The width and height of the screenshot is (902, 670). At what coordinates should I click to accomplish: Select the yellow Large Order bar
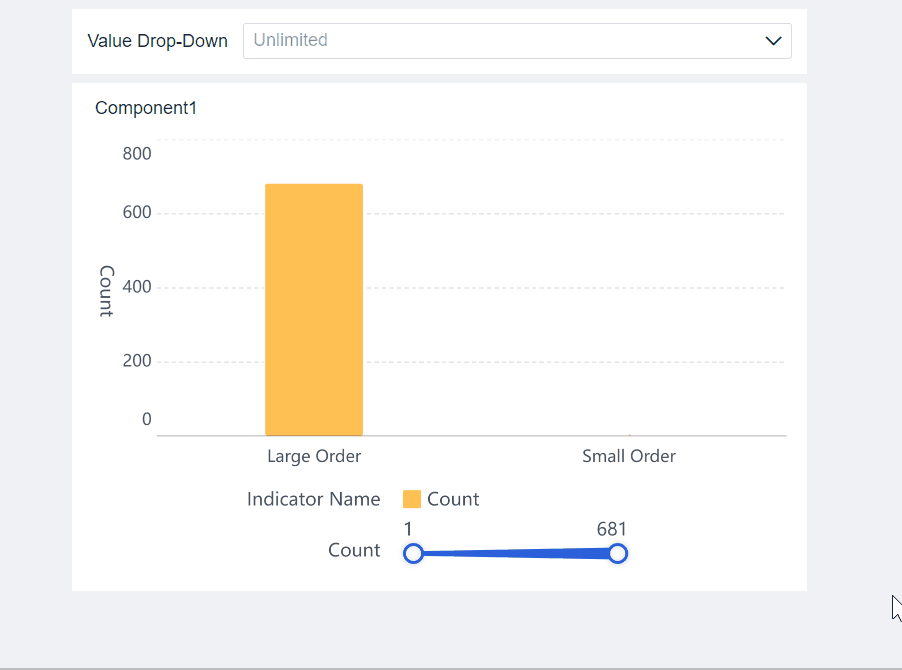[313, 308]
